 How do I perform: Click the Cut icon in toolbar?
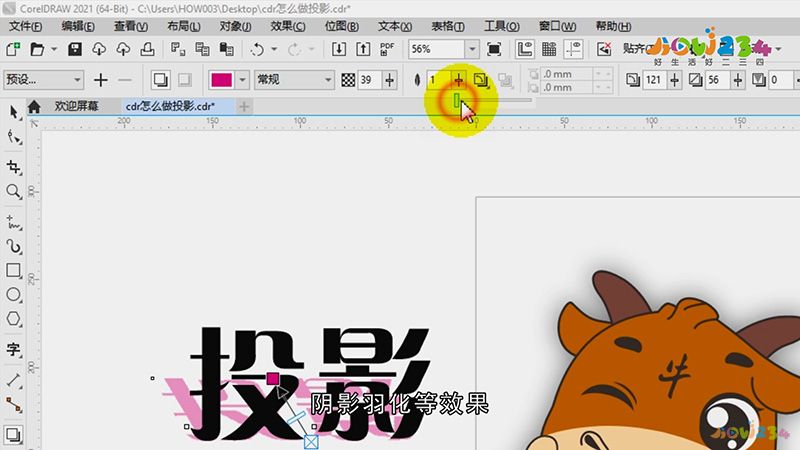point(178,49)
